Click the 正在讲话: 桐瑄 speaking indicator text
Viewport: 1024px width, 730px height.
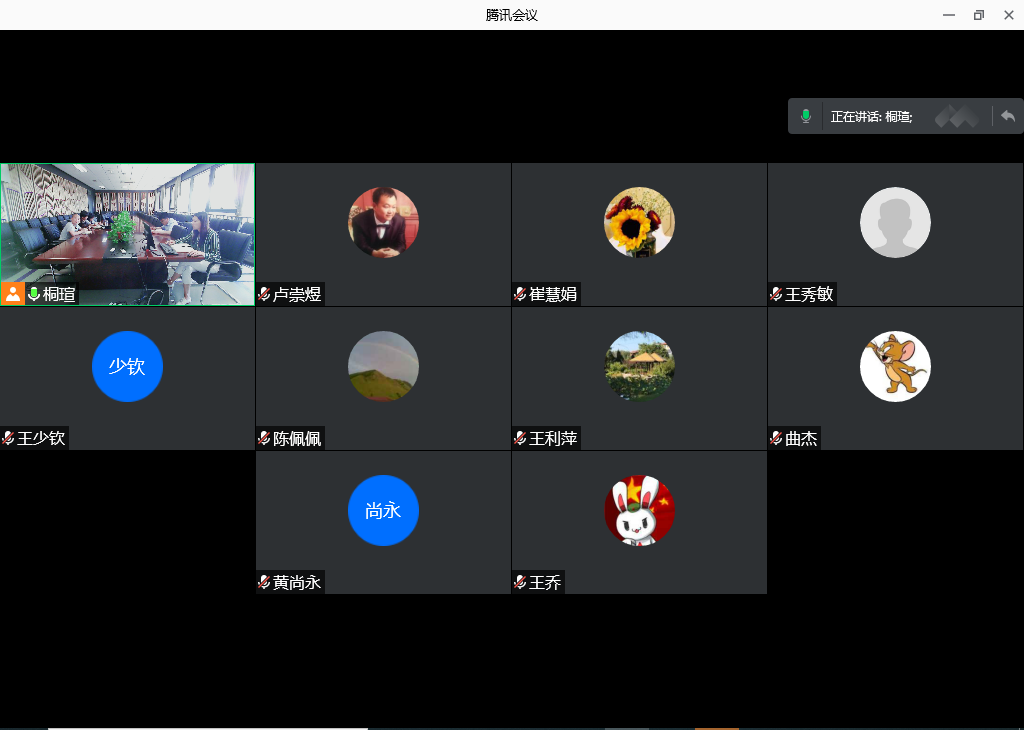(871, 117)
